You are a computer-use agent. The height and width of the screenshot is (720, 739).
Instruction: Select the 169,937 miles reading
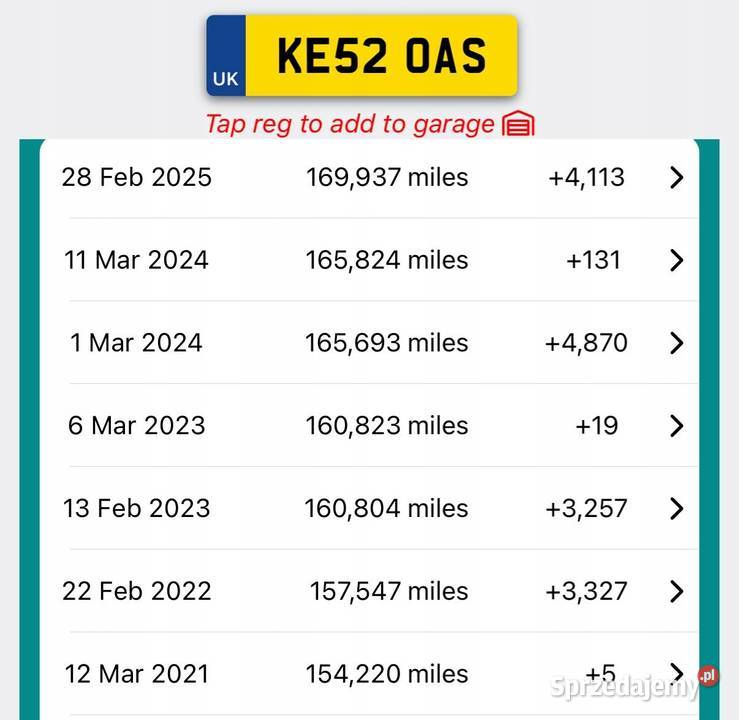click(387, 178)
